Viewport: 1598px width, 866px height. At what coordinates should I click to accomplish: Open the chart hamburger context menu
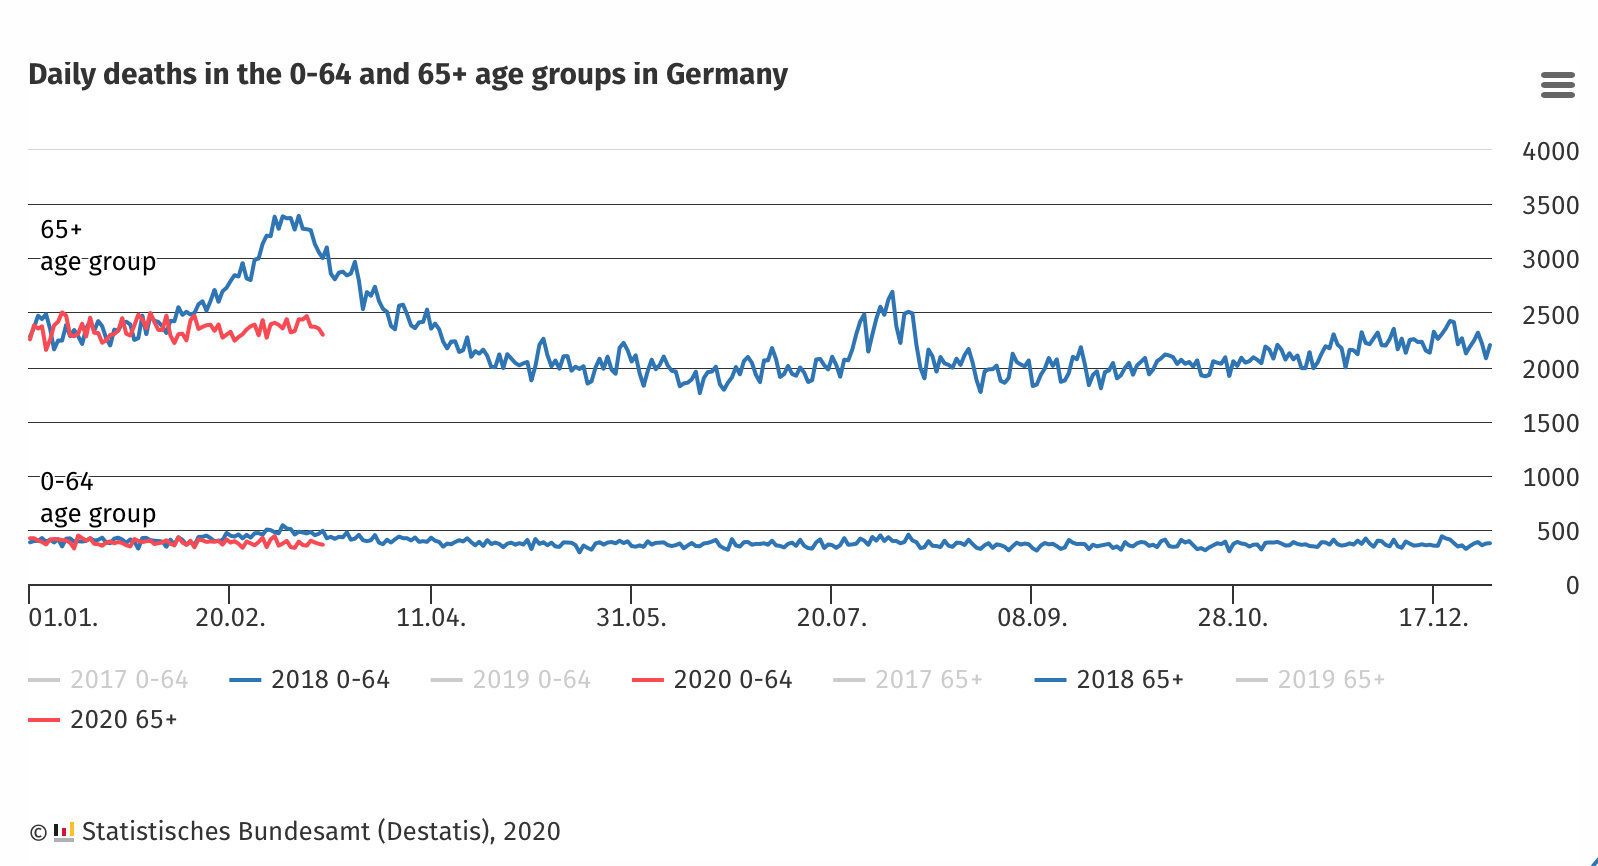click(x=1557, y=85)
